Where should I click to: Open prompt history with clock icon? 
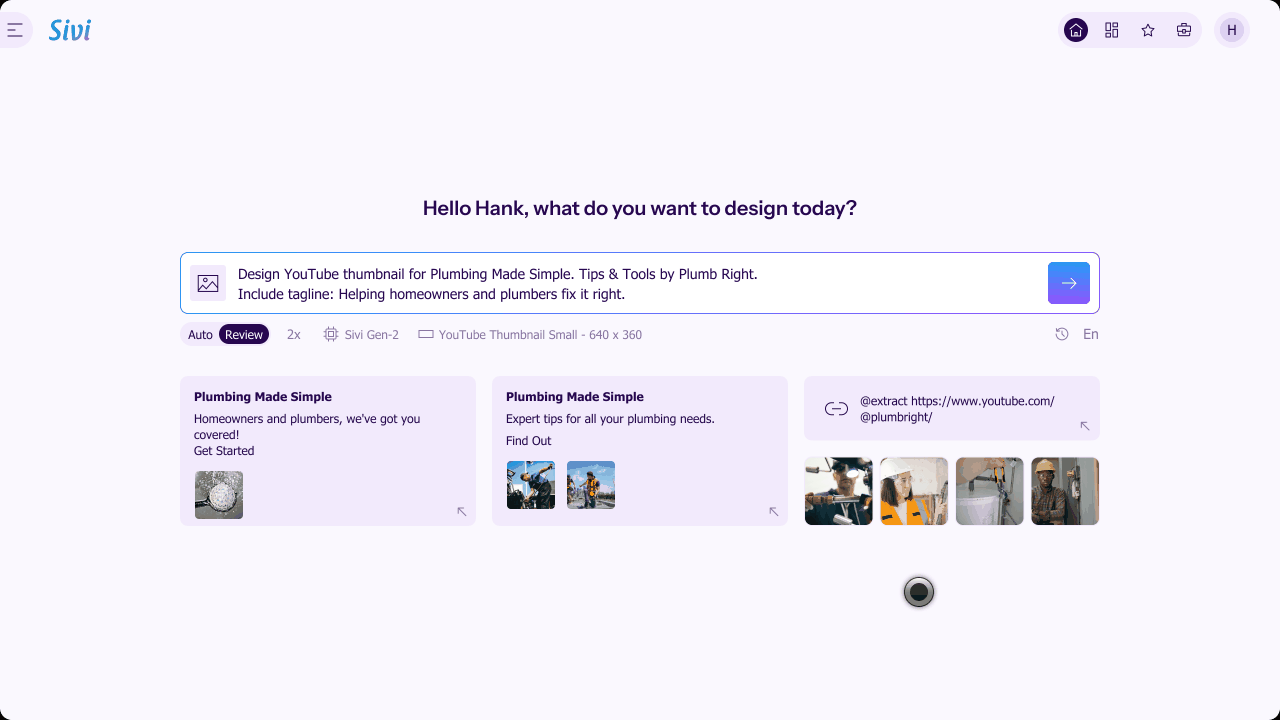[1061, 334]
